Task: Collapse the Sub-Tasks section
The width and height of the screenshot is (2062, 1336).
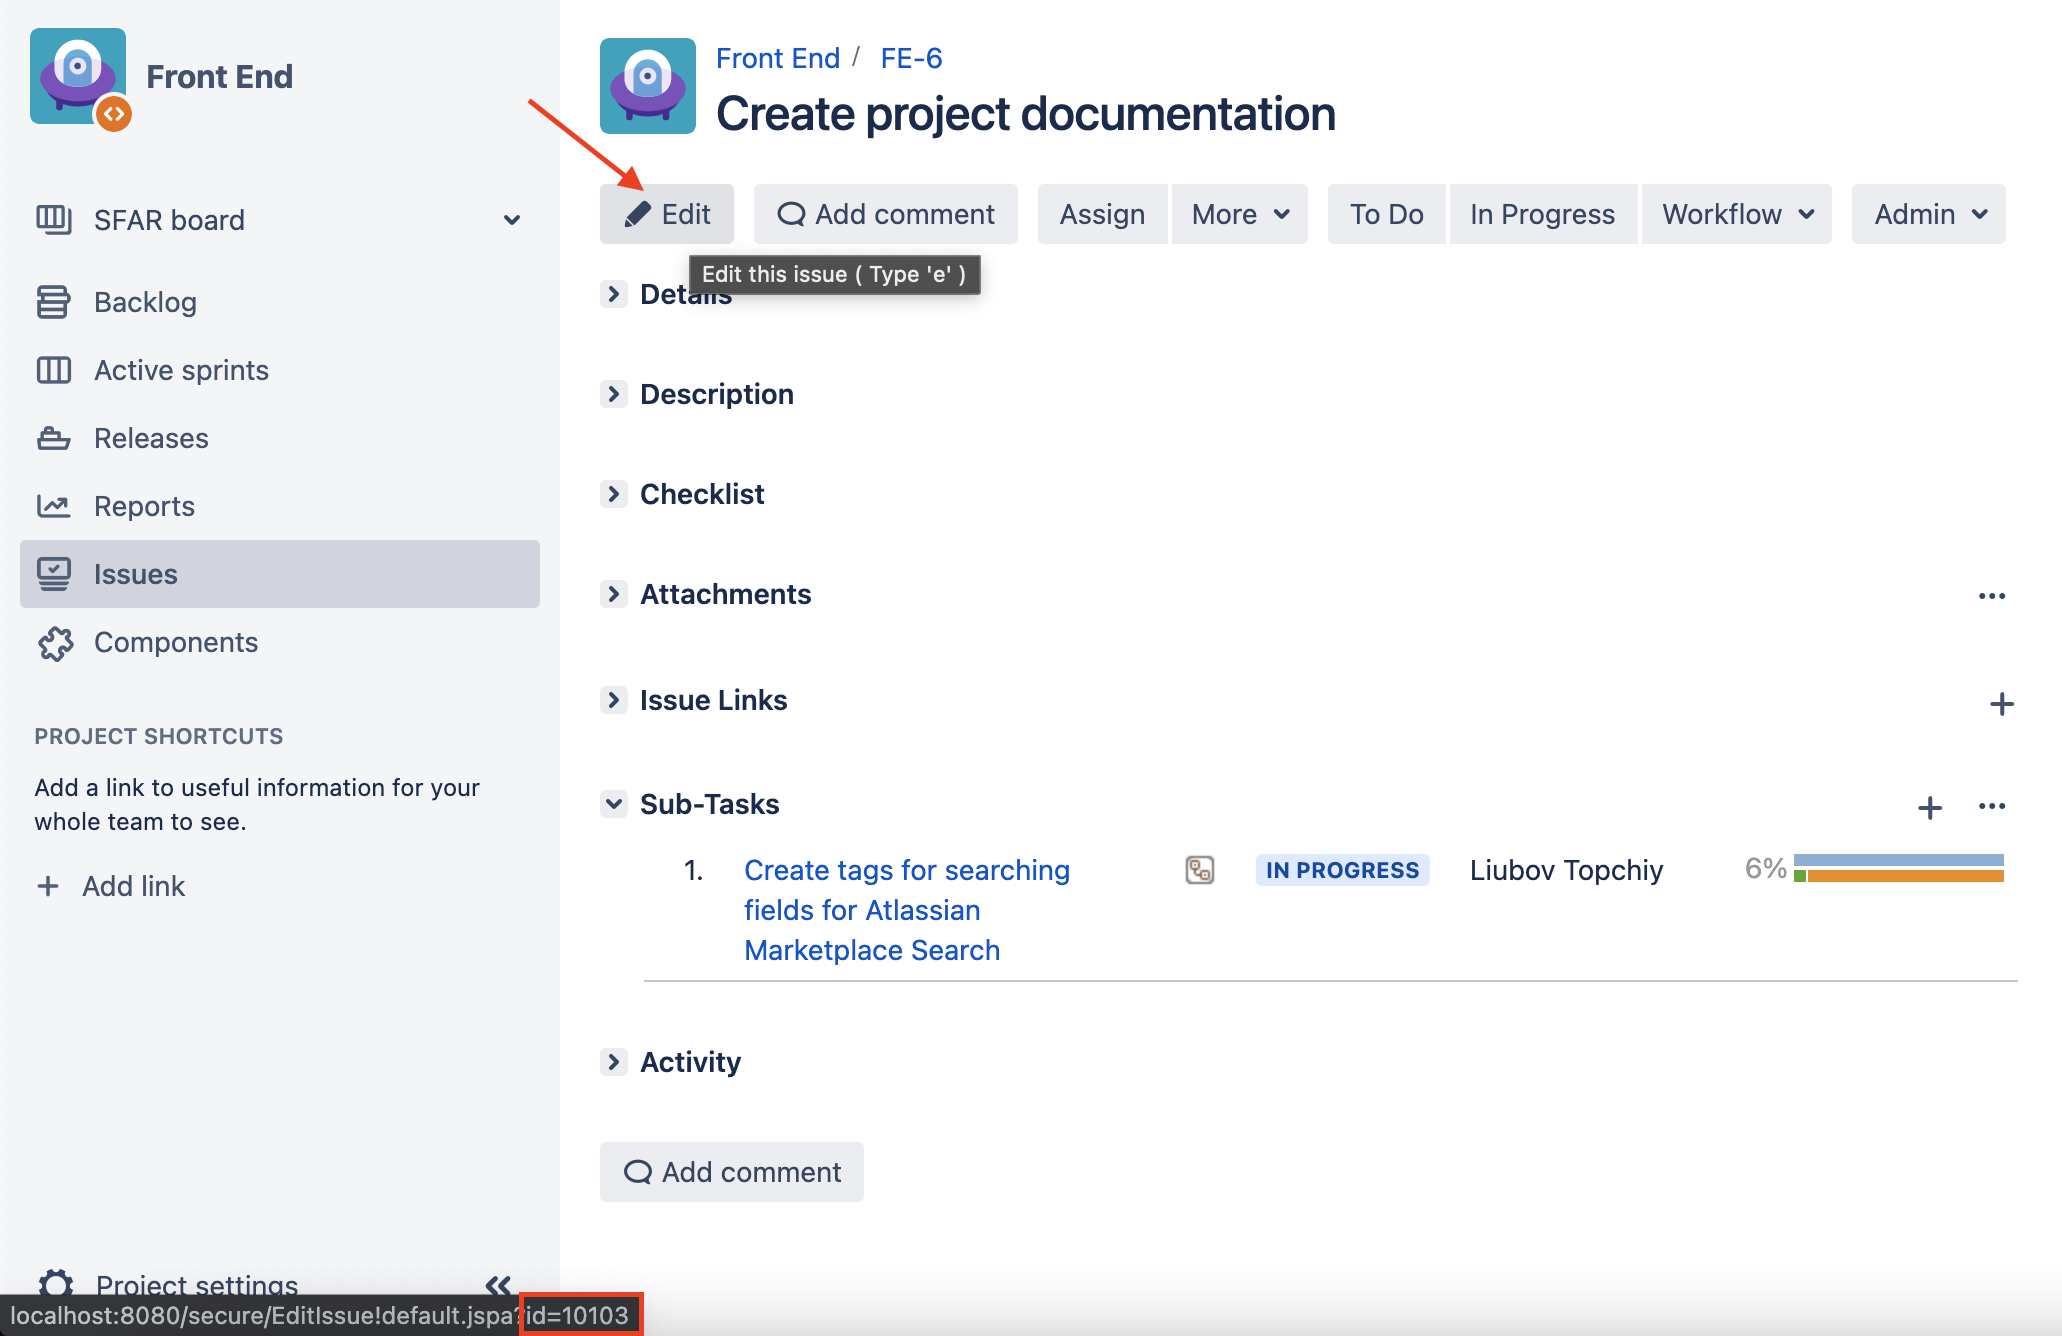Action: click(x=613, y=804)
